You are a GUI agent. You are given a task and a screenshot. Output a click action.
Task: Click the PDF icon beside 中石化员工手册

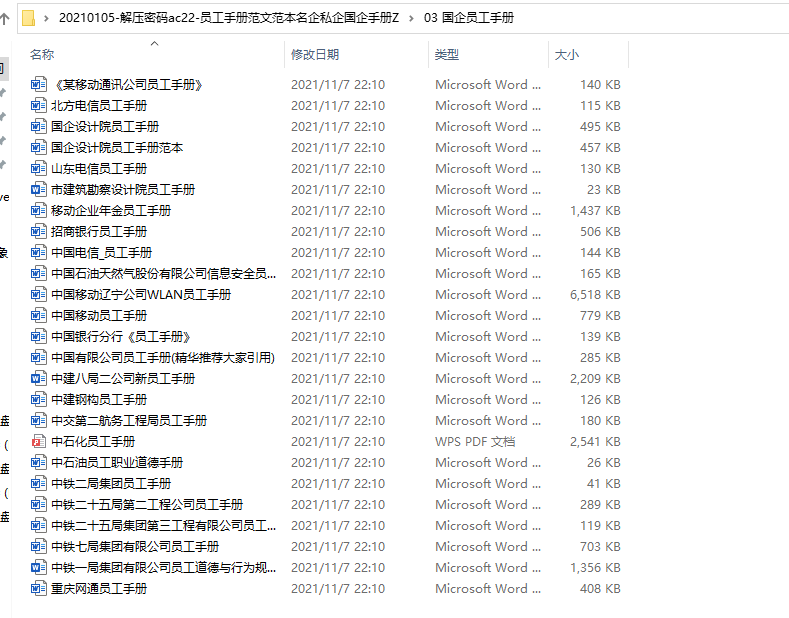point(39,441)
